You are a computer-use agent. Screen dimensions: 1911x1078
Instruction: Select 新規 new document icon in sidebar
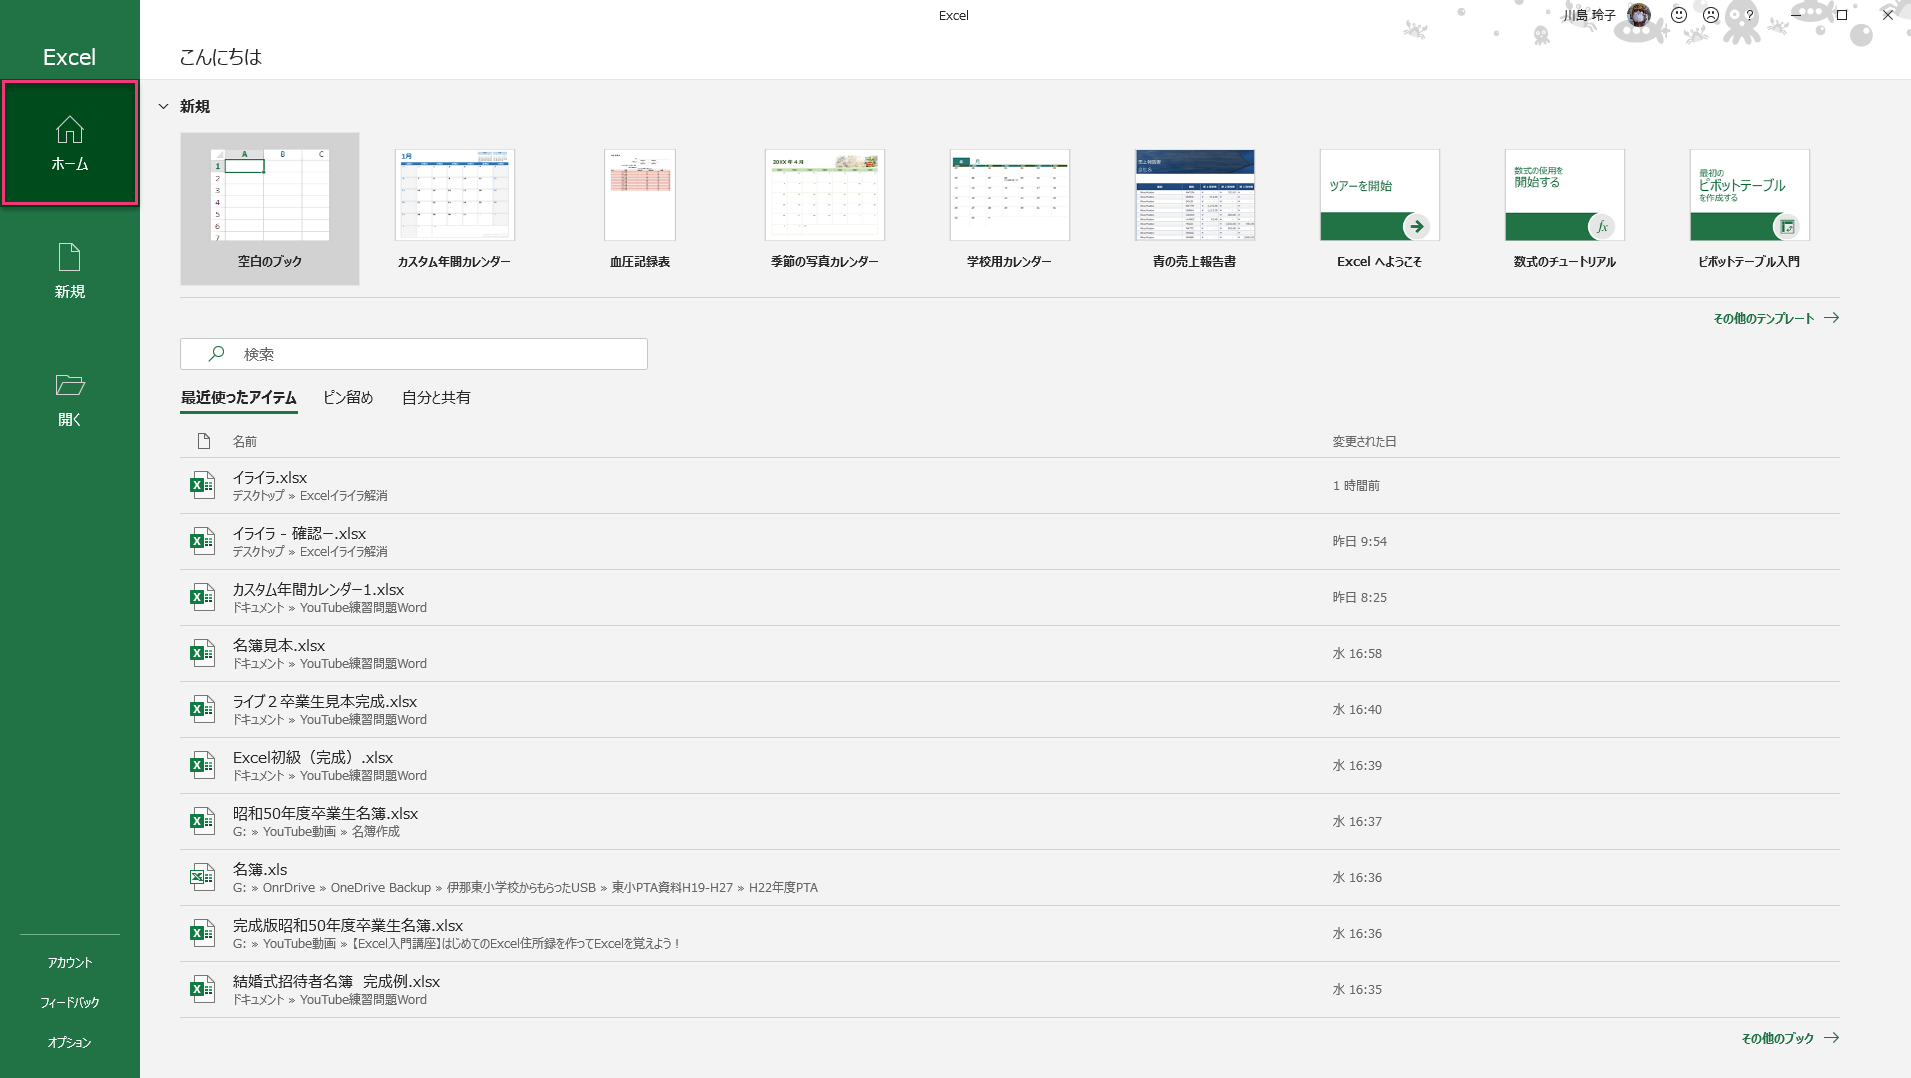pyautogui.click(x=69, y=257)
